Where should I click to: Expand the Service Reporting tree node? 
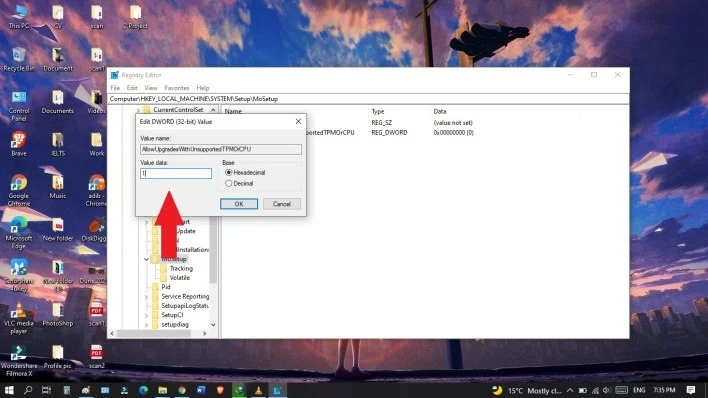pos(146,297)
